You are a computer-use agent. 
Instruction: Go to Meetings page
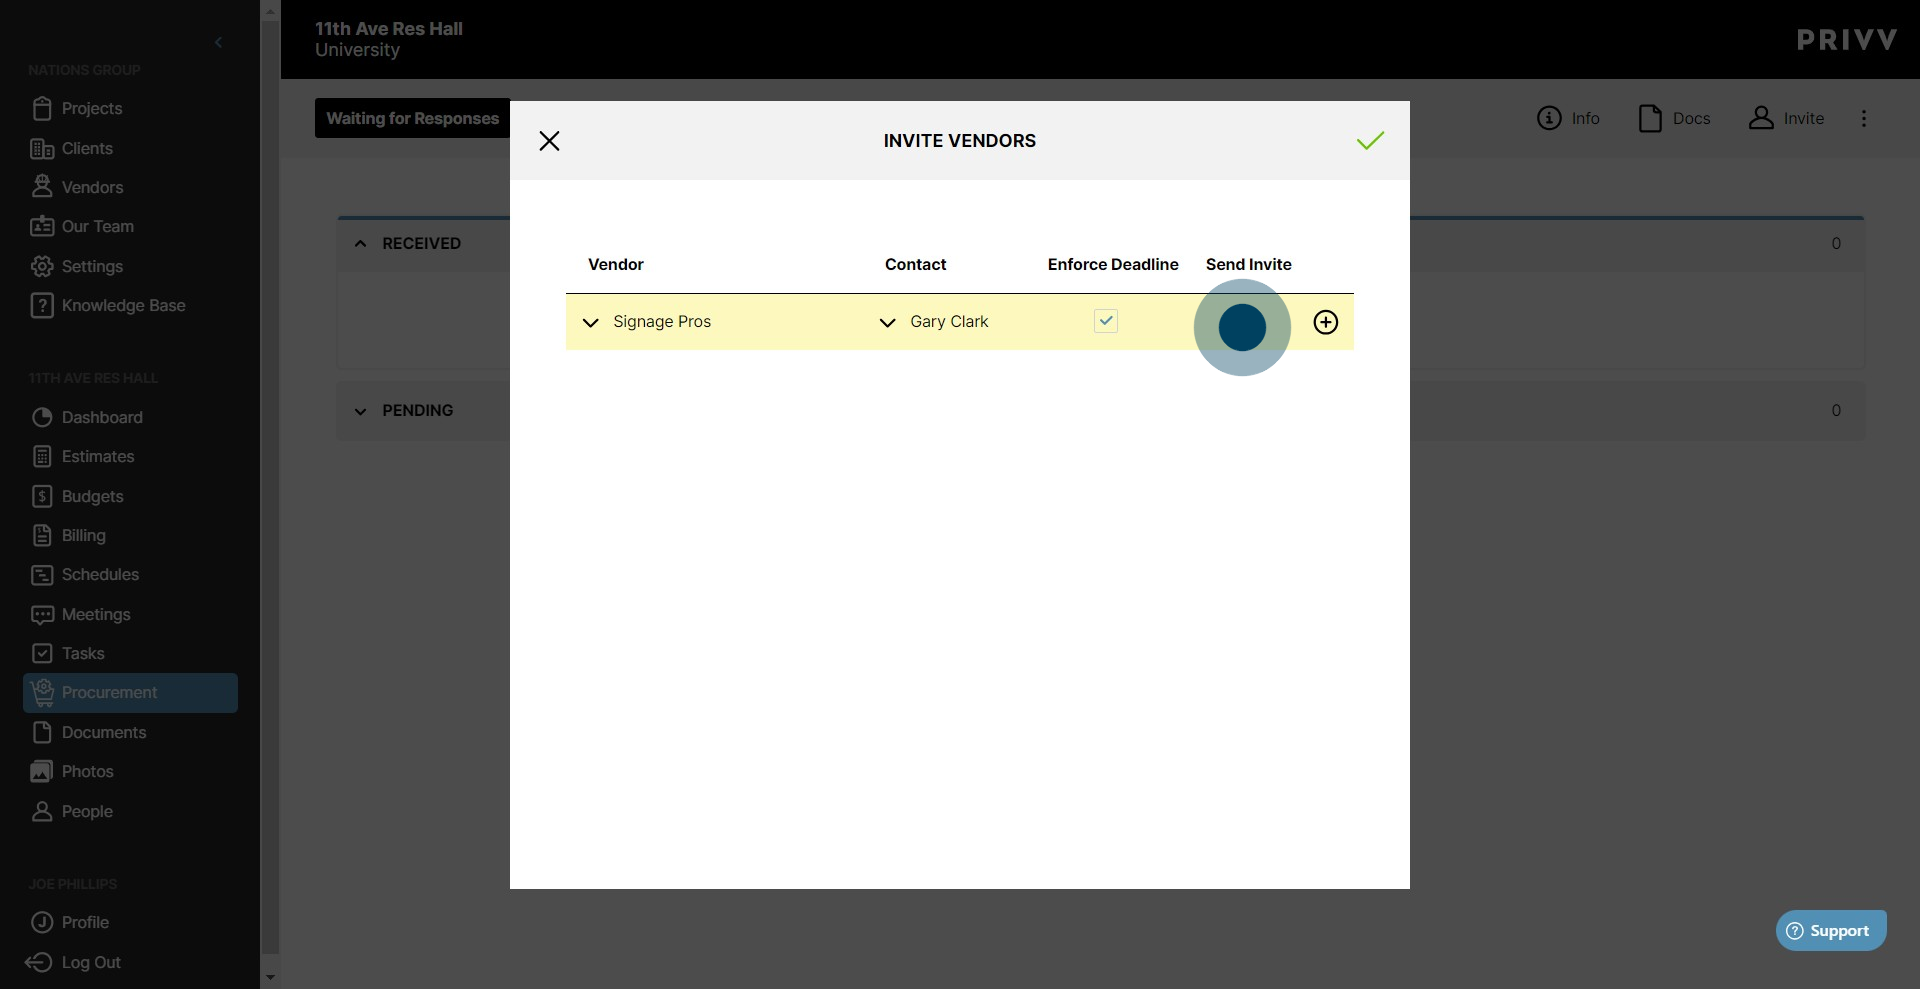(96, 614)
